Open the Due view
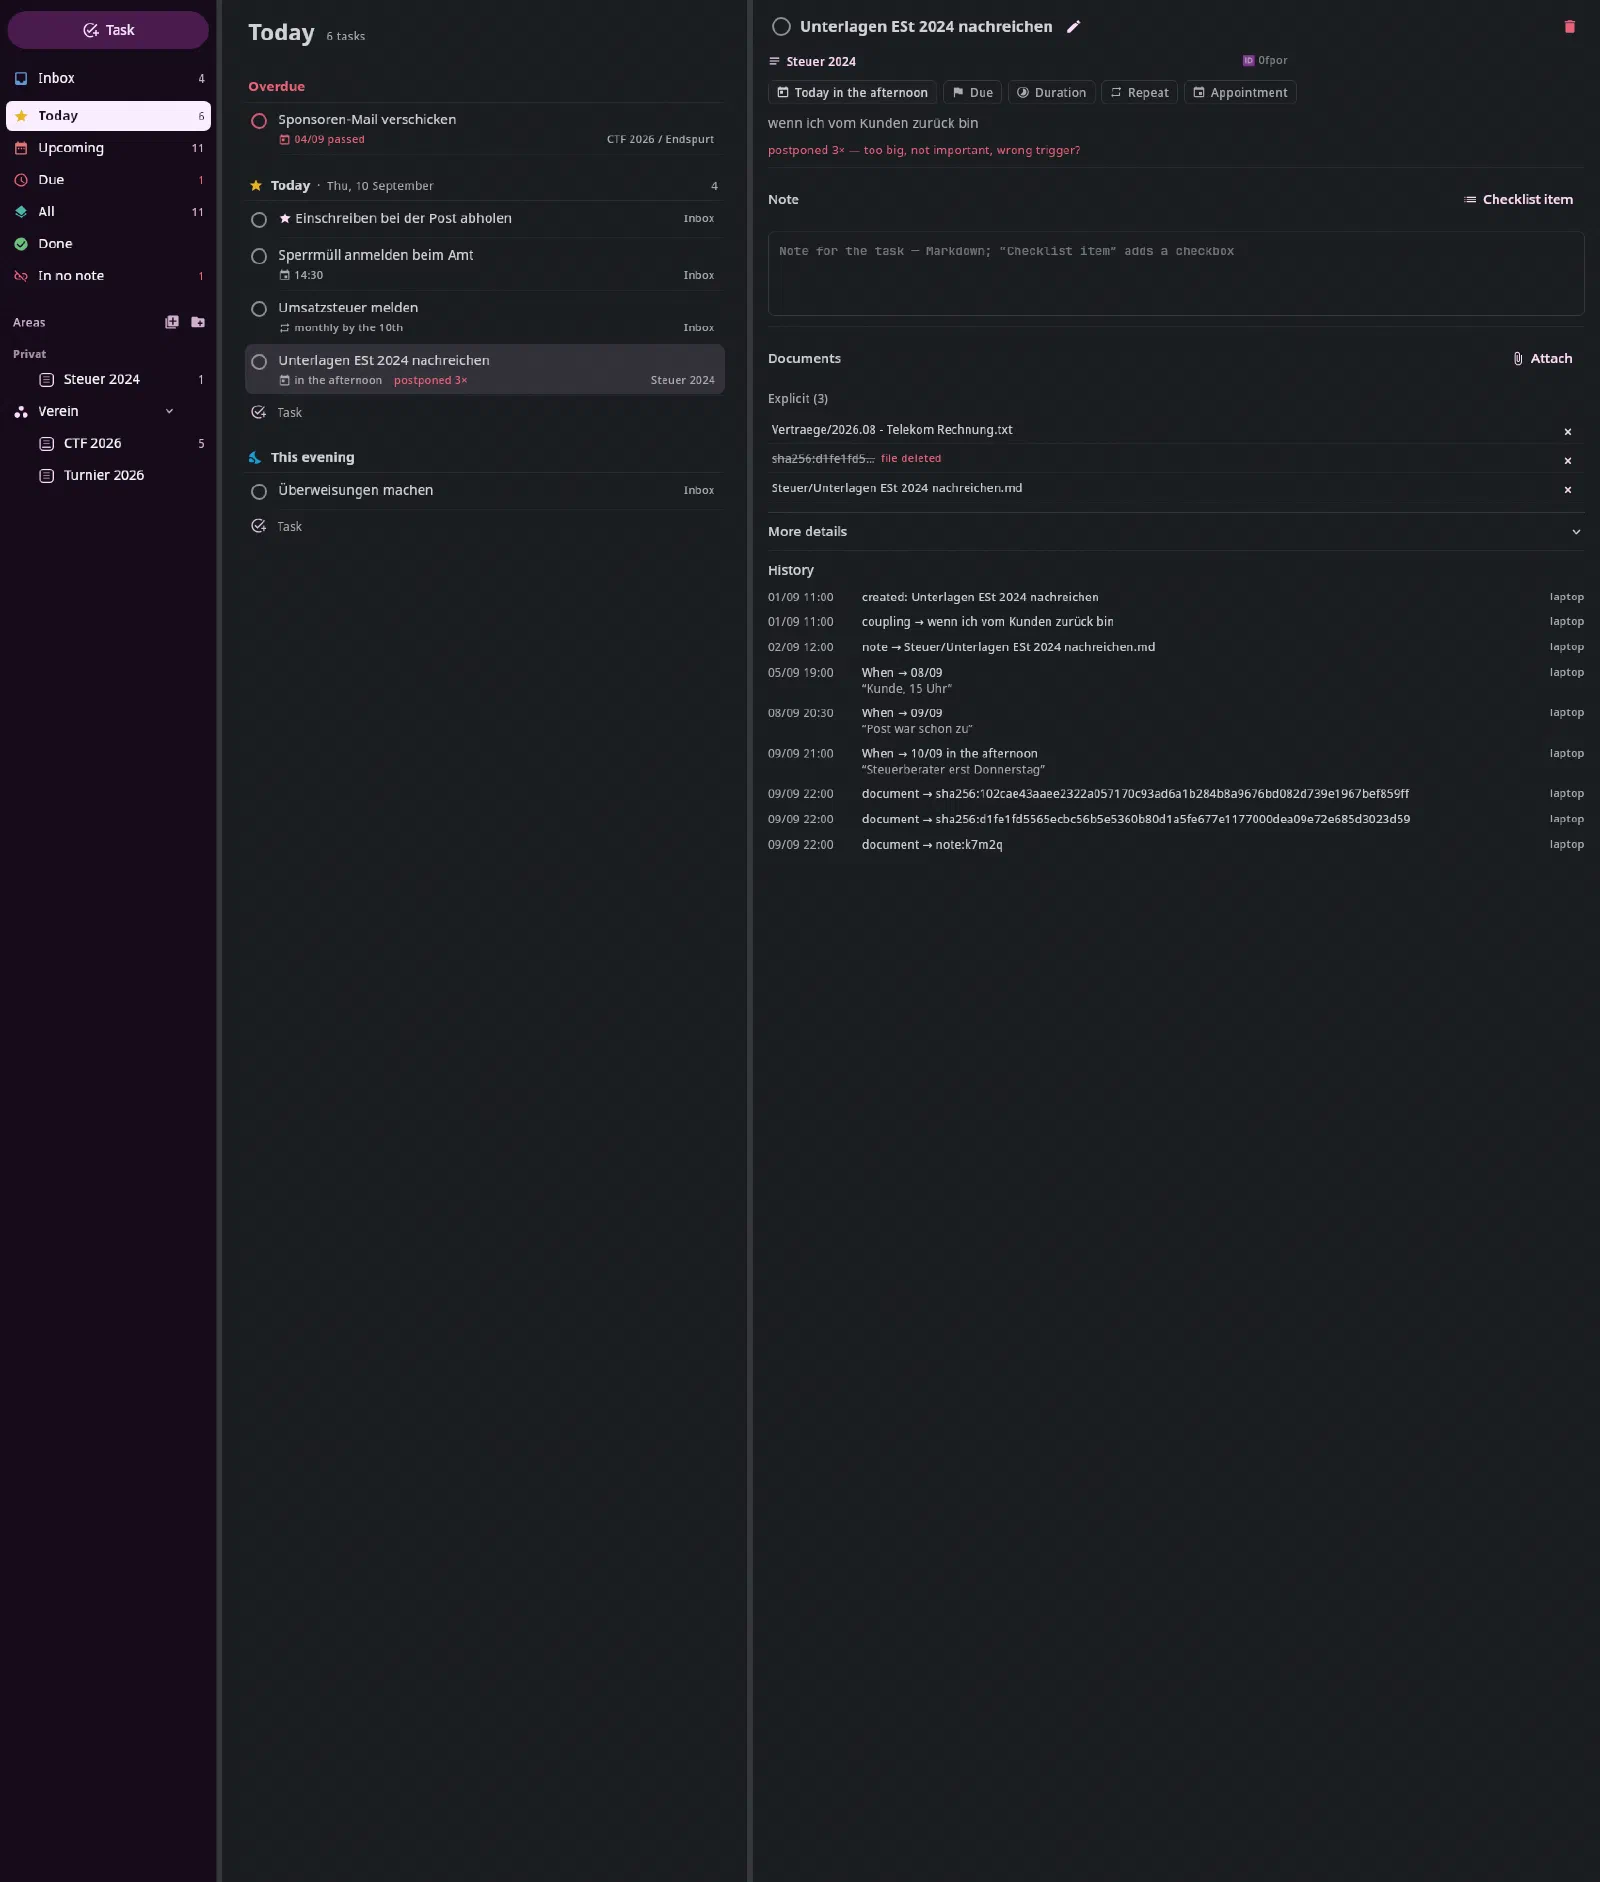Screen dimensions: 1600x1882 pyautogui.click(x=108, y=180)
